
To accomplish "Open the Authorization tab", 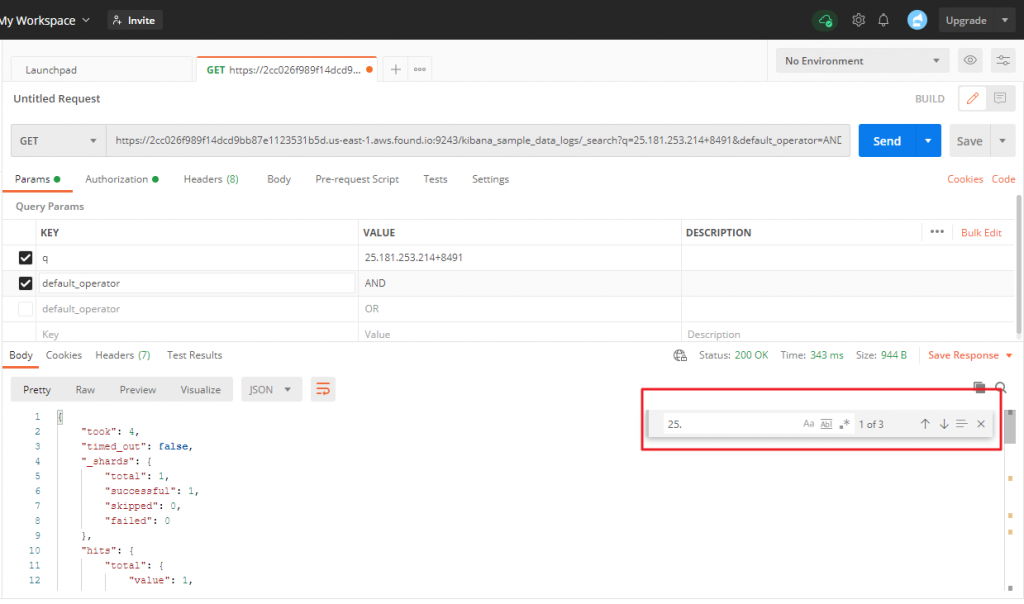I will [121, 179].
